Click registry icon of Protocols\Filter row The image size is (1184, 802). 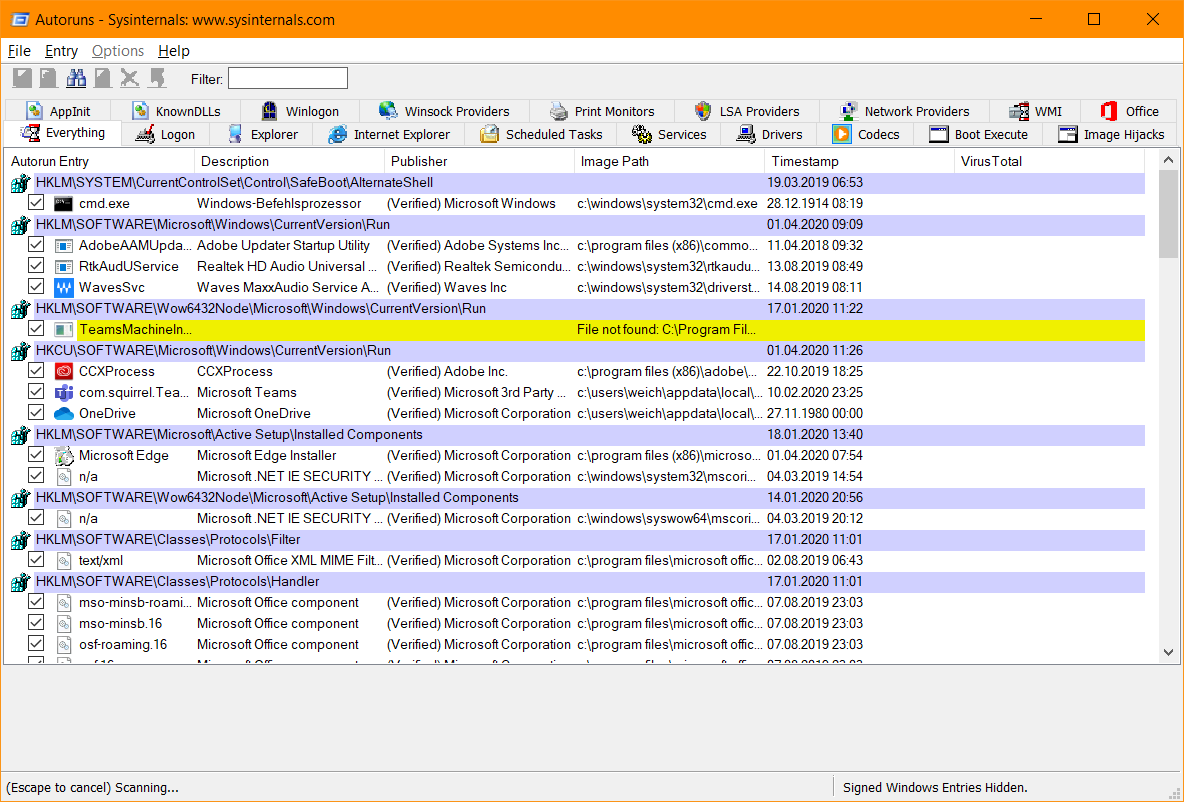coord(21,540)
